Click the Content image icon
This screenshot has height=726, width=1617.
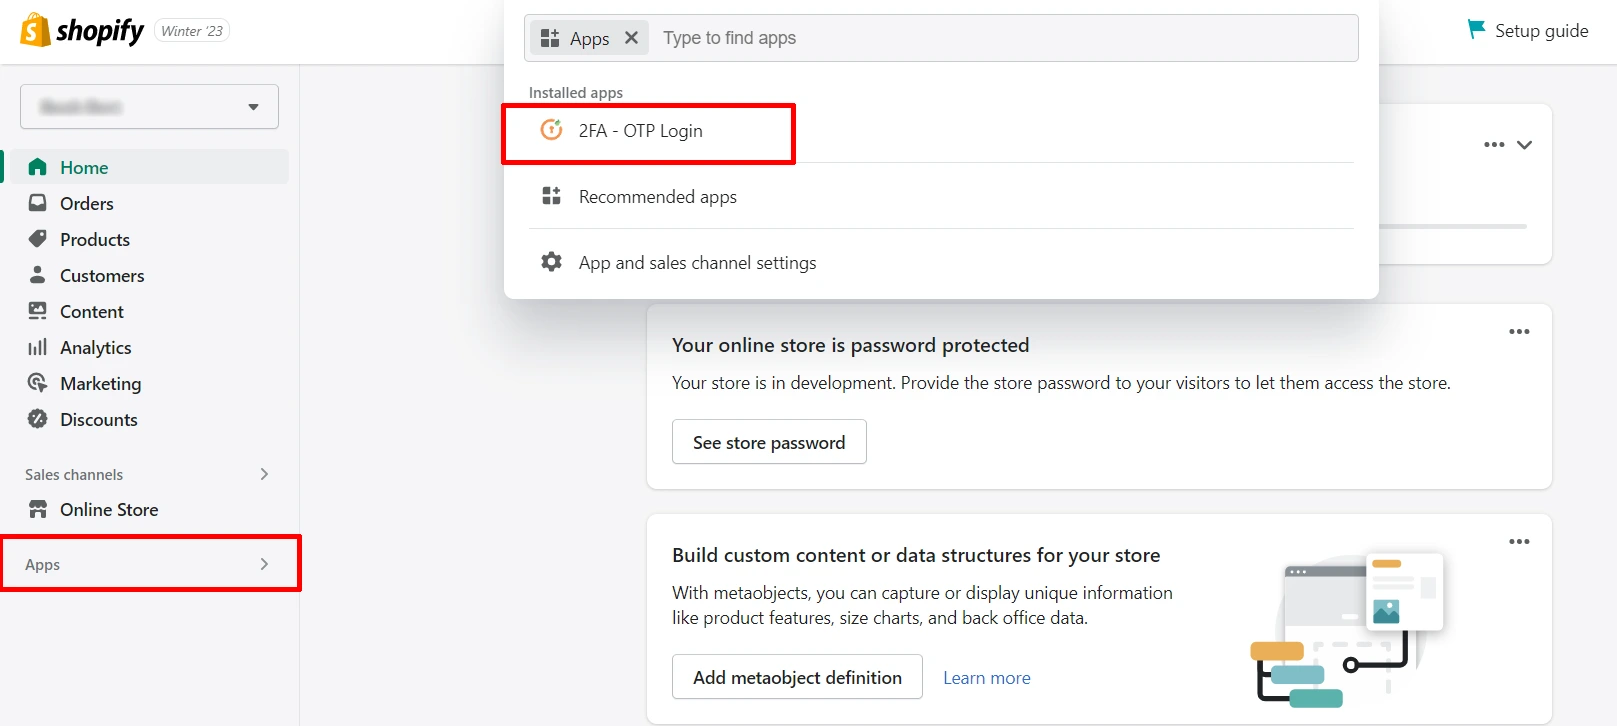click(38, 311)
